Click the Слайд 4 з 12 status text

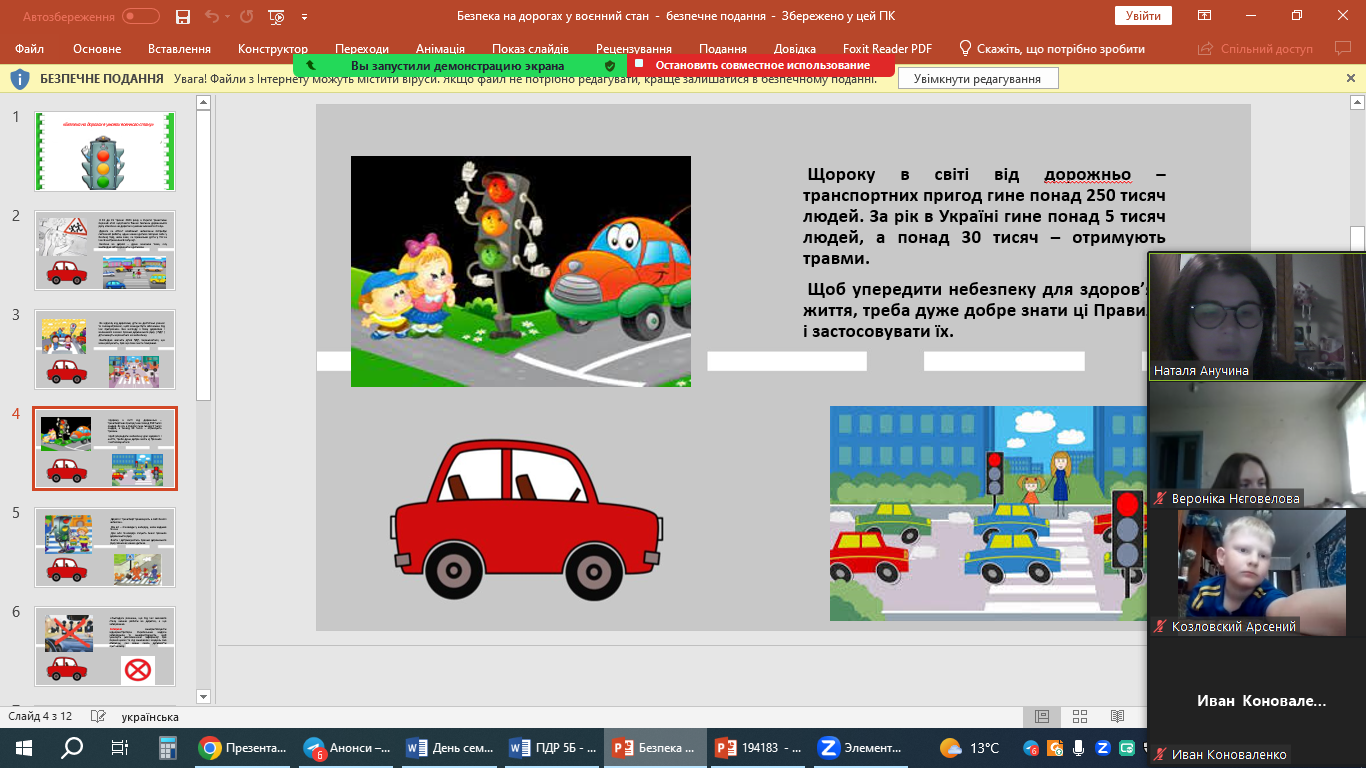click(x=40, y=717)
